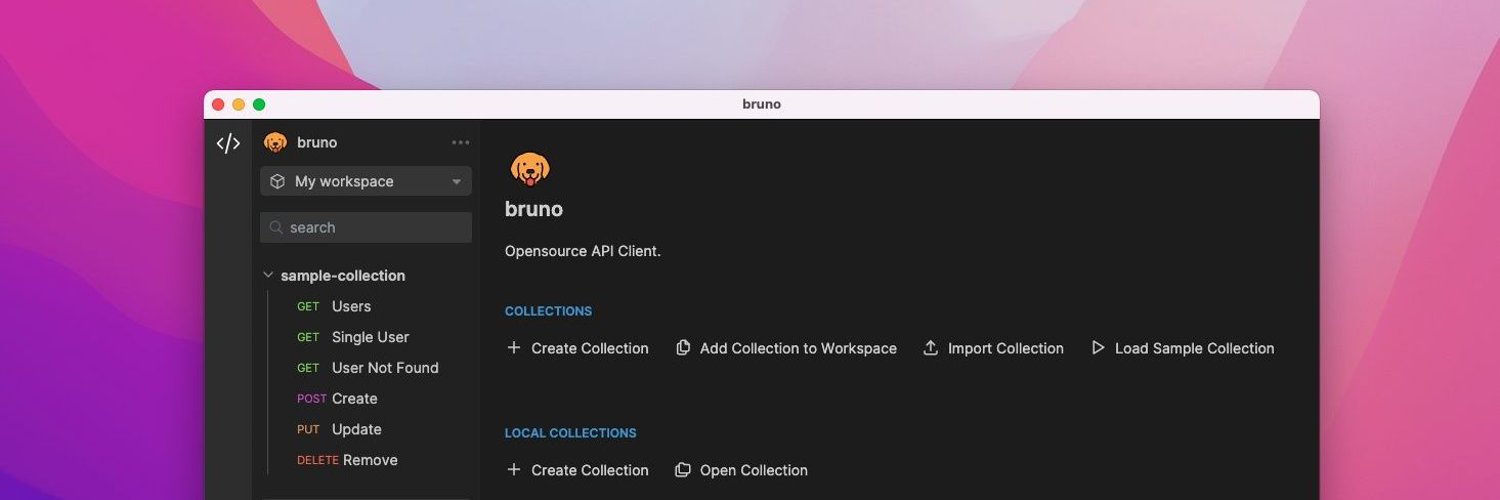The height and width of the screenshot is (500, 1500).
Task: Open the GET Single User request
Action: [x=369, y=338]
